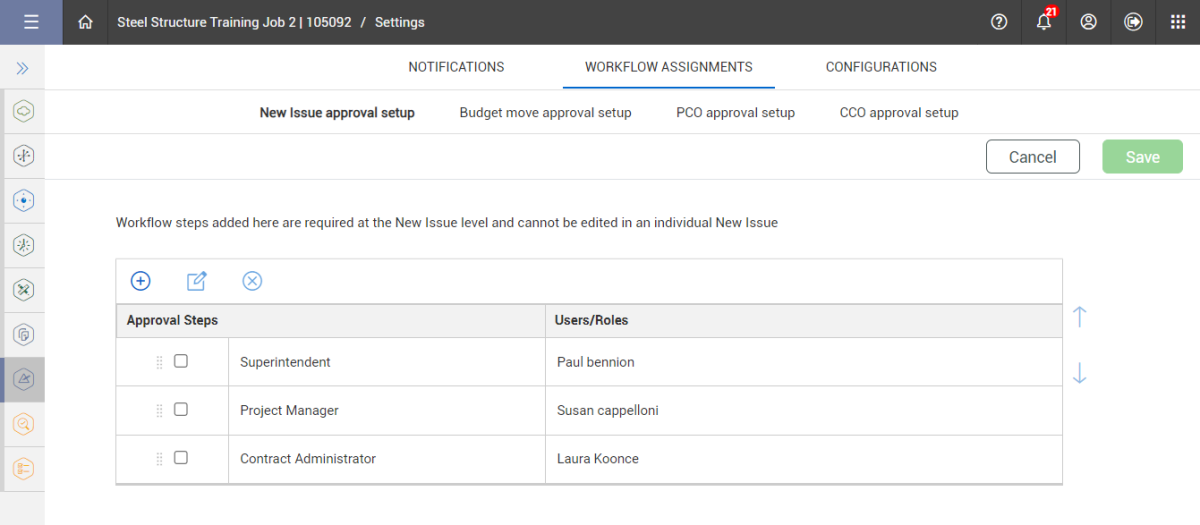Open the user profile icon
This screenshot has height=525, width=1200.
click(1089, 22)
